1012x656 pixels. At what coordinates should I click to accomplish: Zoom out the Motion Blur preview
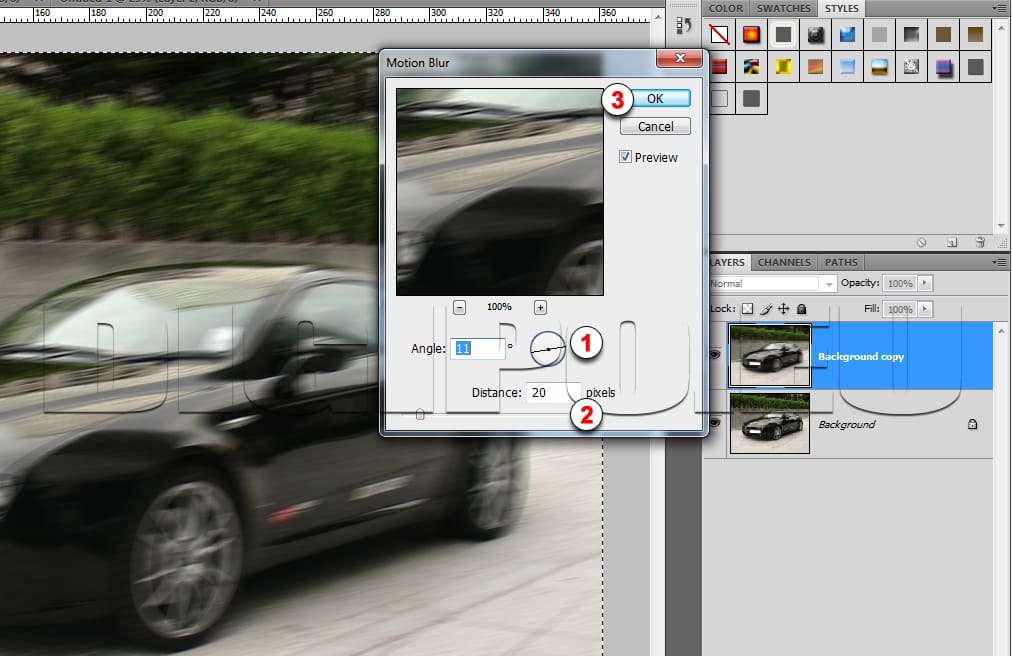click(x=459, y=307)
